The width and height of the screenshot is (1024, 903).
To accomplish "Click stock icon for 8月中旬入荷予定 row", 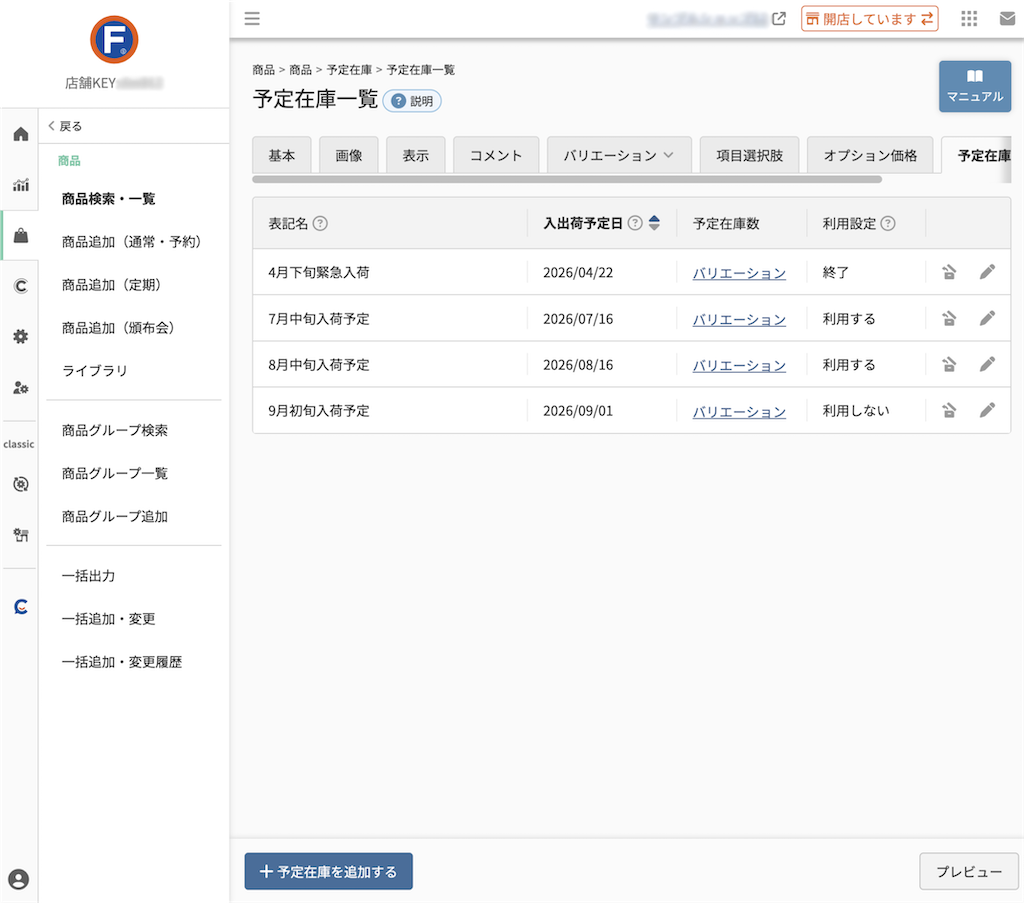I will pyautogui.click(x=949, y=364).
